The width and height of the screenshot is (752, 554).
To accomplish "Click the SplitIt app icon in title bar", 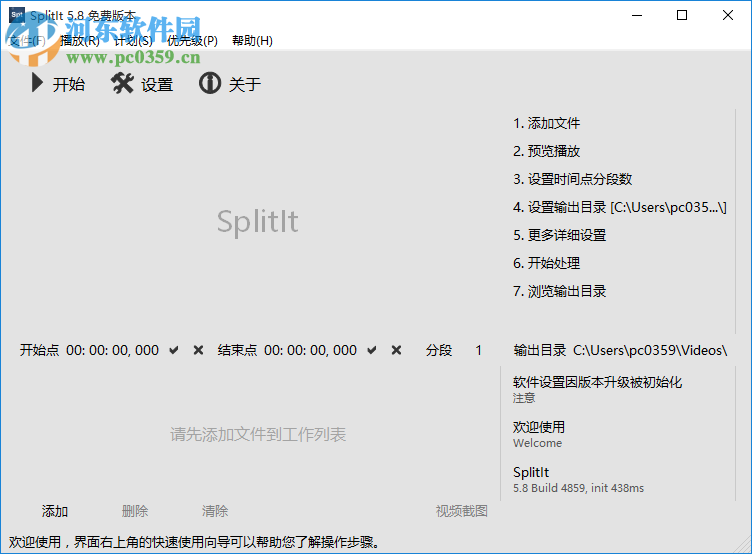I will pyautogui.click(x=16, y=15).
